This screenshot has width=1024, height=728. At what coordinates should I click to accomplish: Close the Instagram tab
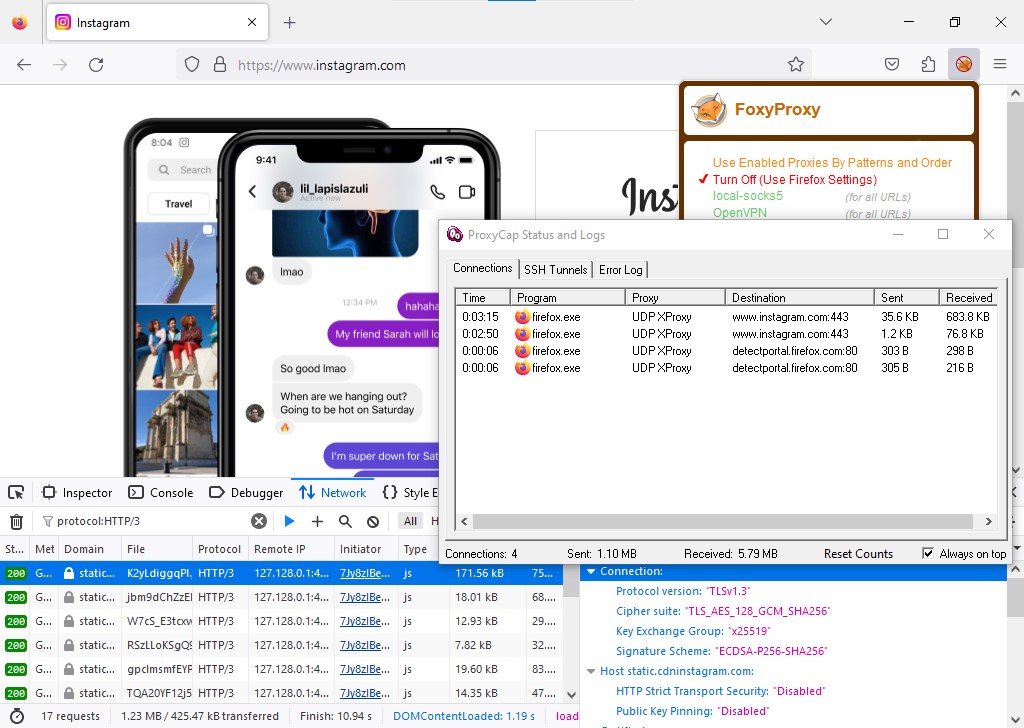coord(252,22)
